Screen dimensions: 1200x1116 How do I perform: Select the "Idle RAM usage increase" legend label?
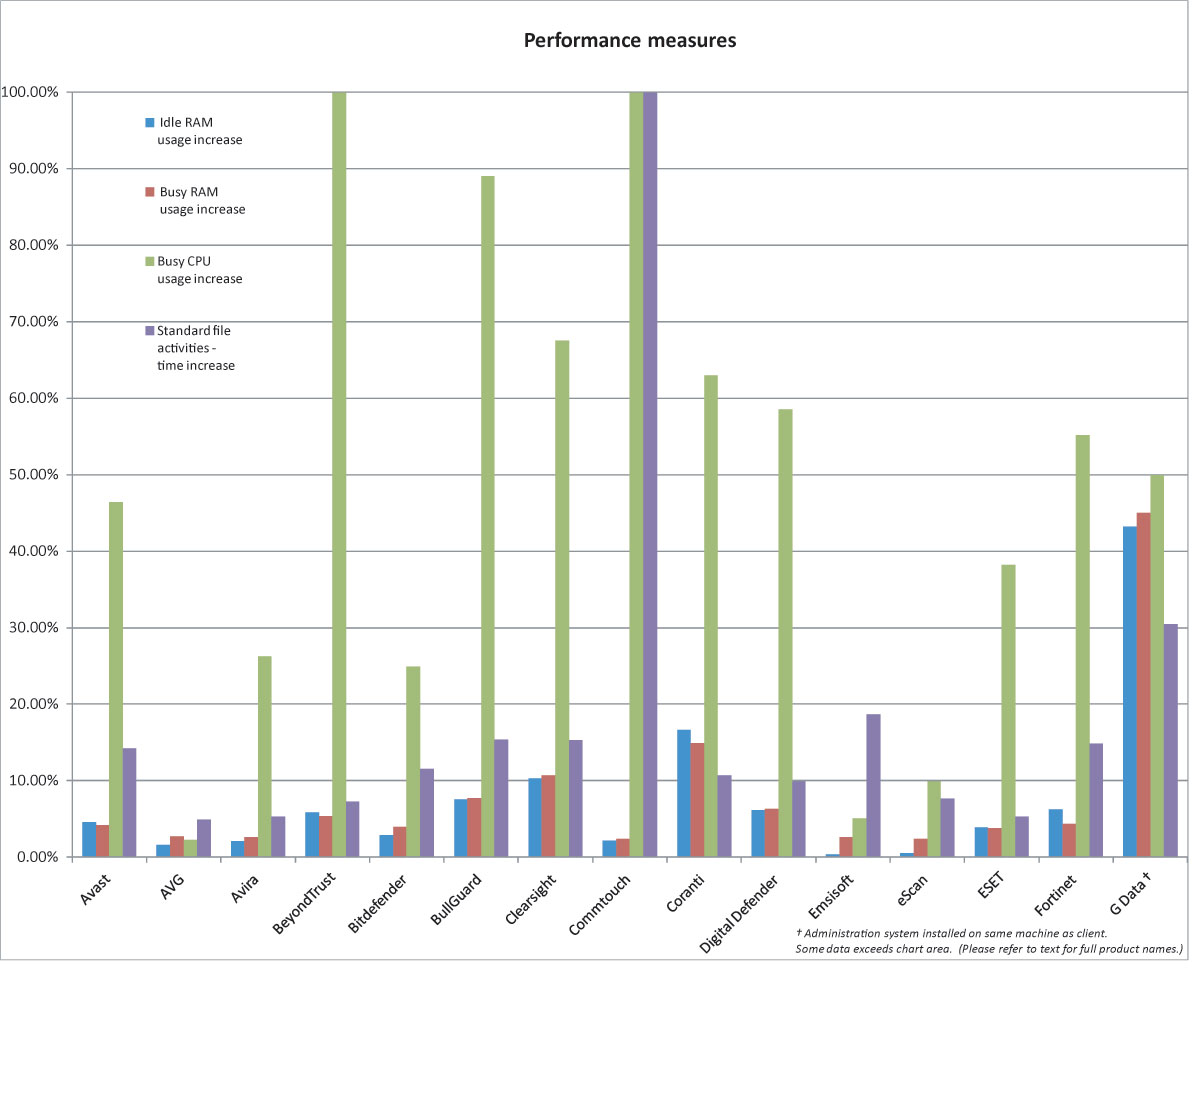point(200,131)
